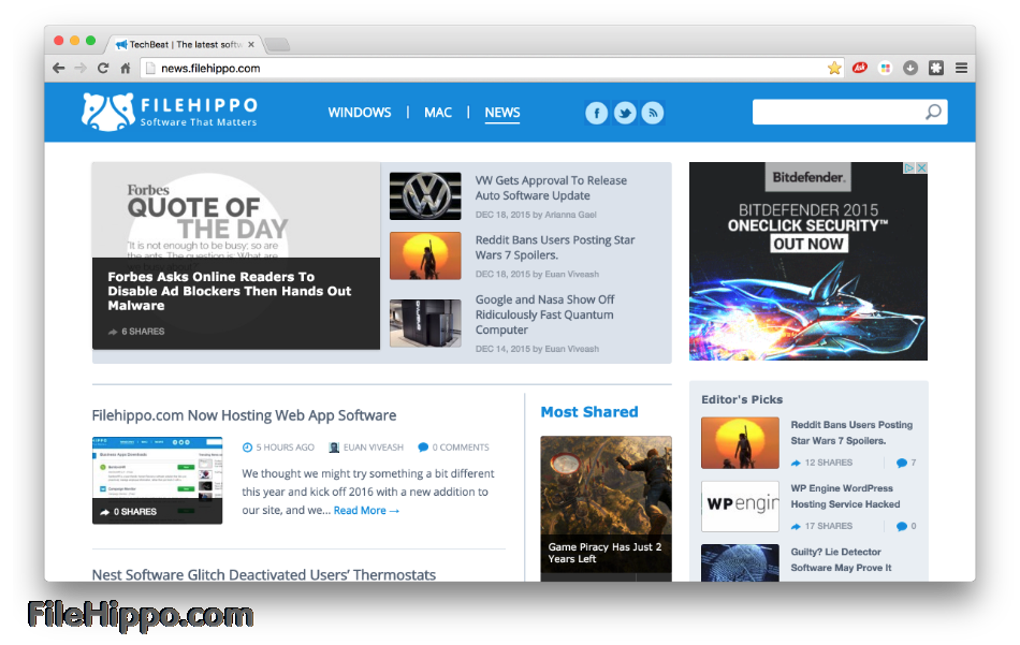Click the Editor's Picks Star Wars sunset thumbnail
Viewport: 1020px width, 645px height.
tap(740, 443)
